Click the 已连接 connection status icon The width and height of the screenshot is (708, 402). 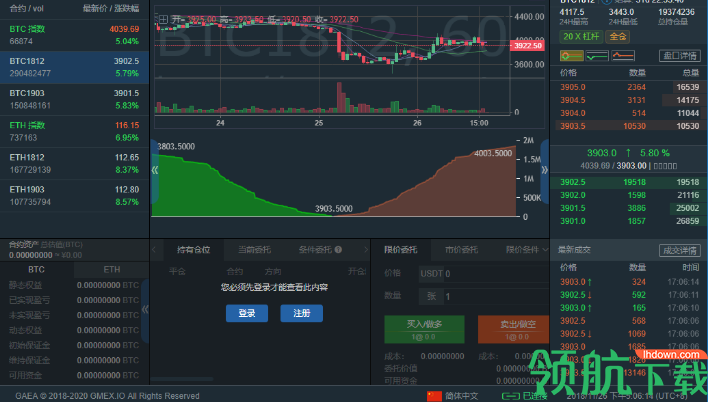(511, 396)
